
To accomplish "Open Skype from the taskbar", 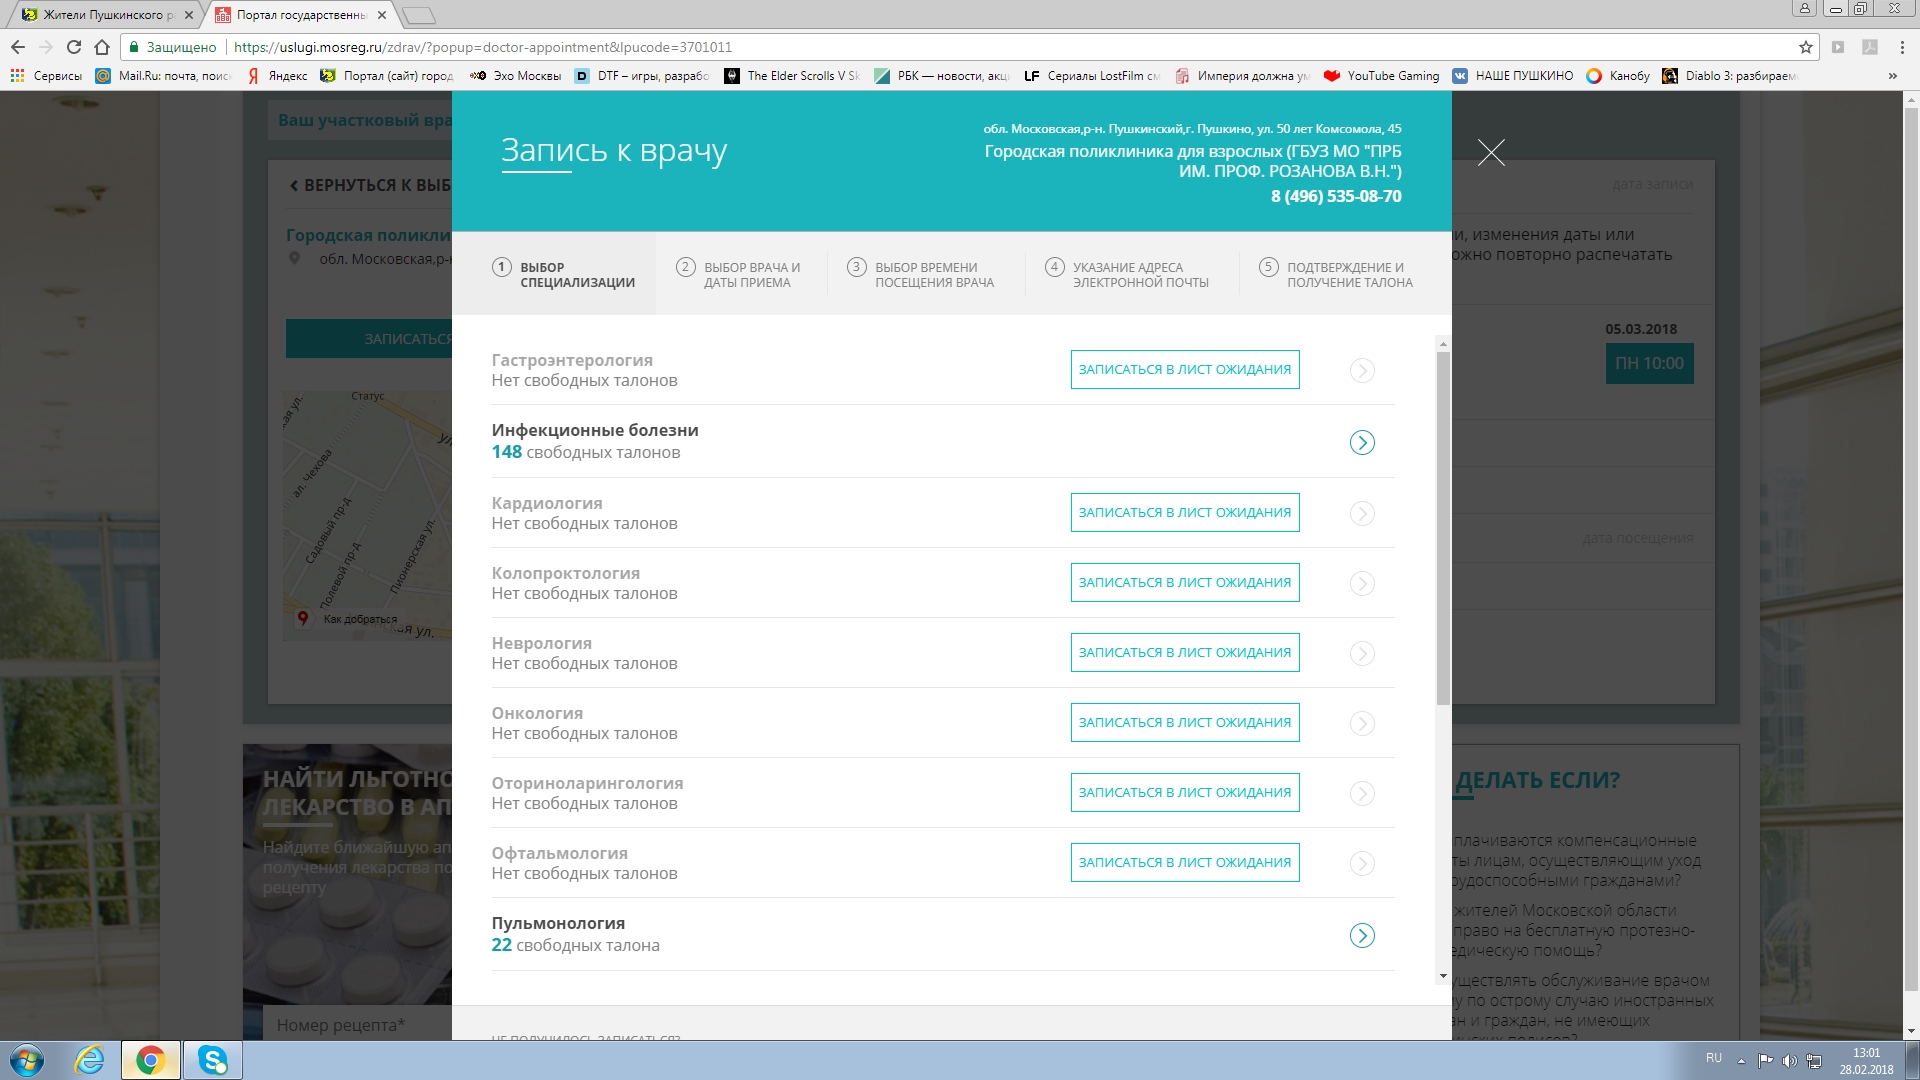I will [212, 1060].
